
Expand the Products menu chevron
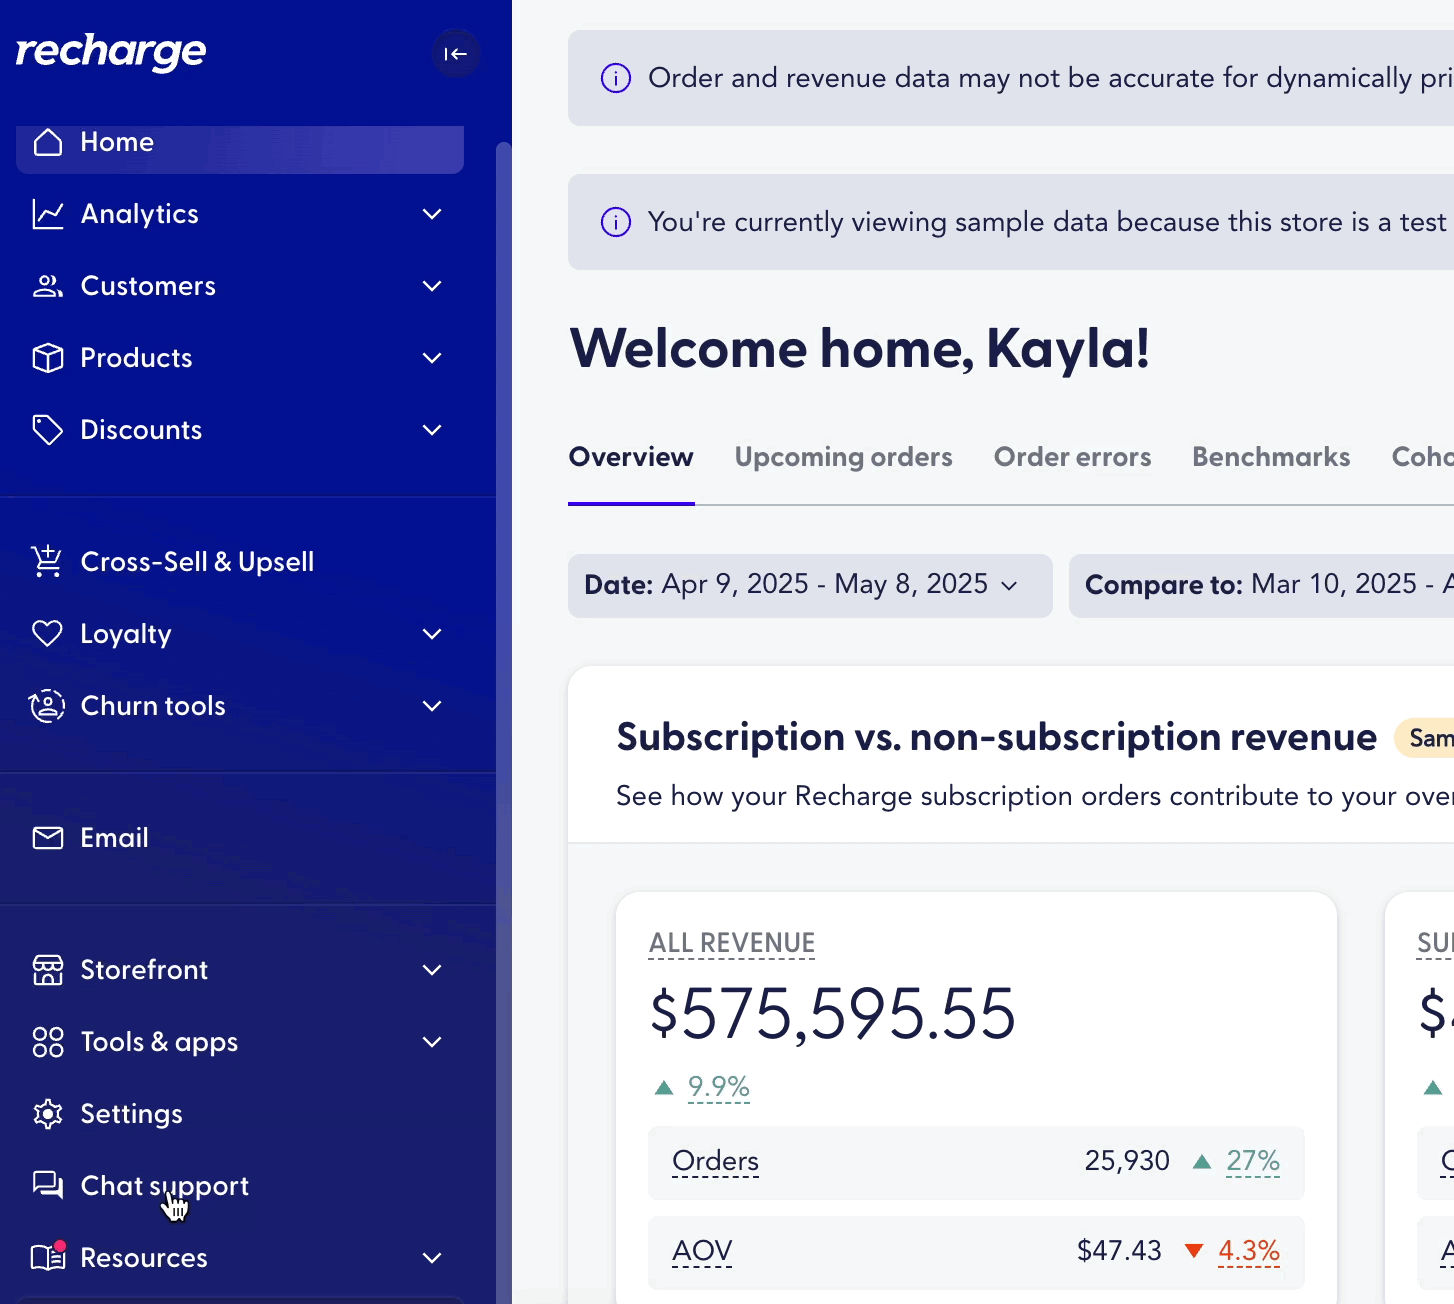click(432, 358)
